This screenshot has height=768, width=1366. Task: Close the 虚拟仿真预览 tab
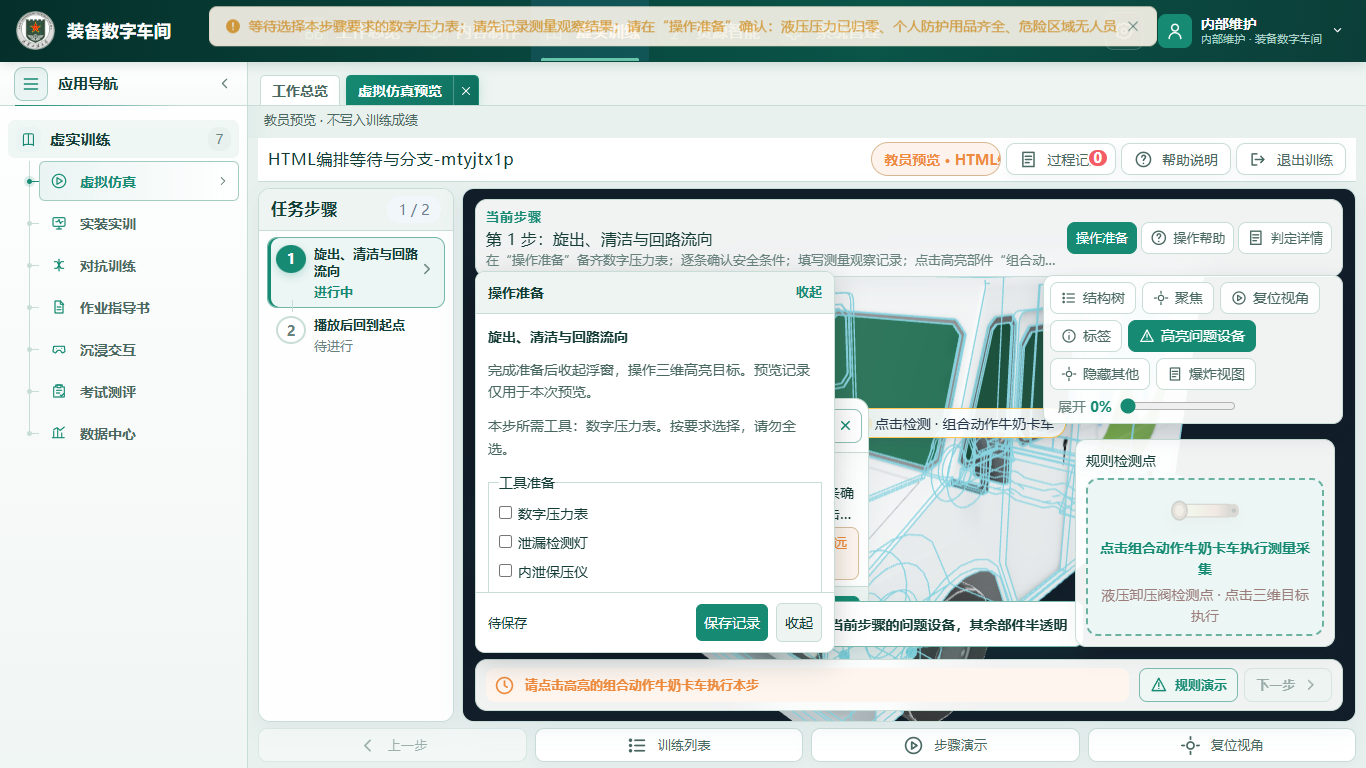(466, 91)
